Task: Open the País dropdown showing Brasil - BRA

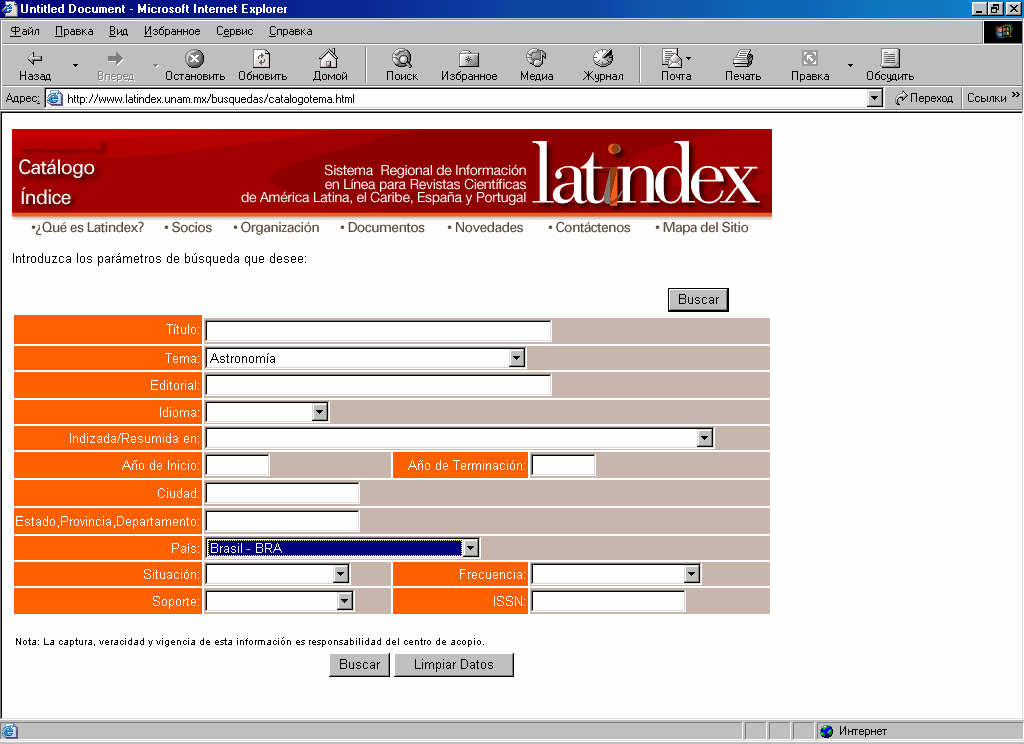Action: pyautogui.click(x=470, y=548)
